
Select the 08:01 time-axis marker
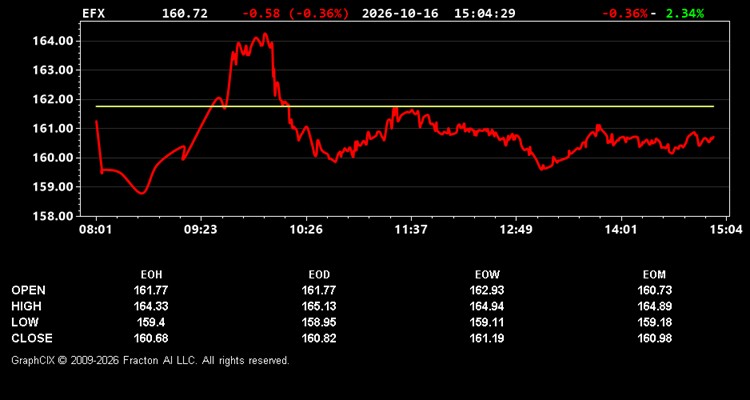point(96,230)
